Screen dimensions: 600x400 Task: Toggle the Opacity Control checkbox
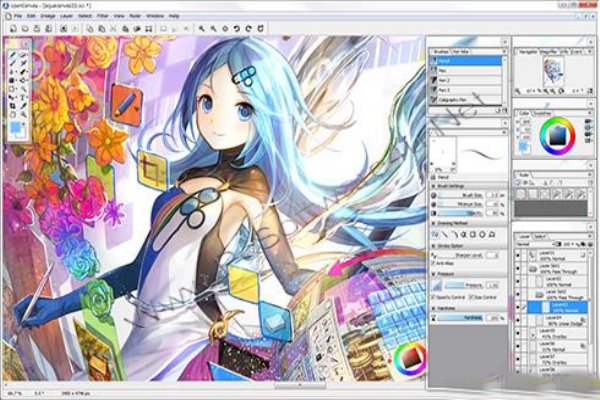click(434, 297)
